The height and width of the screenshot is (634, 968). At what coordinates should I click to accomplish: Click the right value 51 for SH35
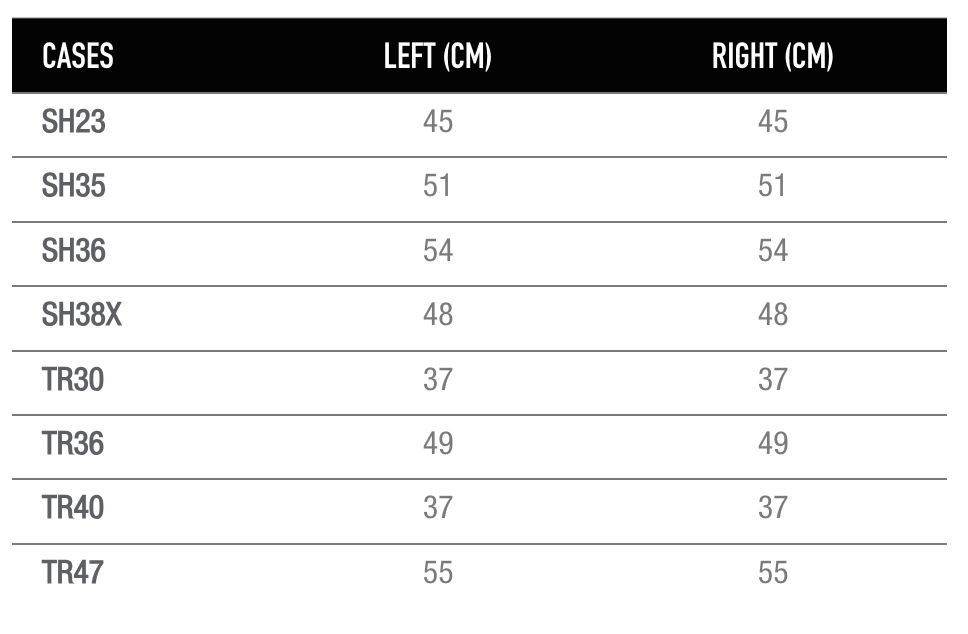[772, 185]
